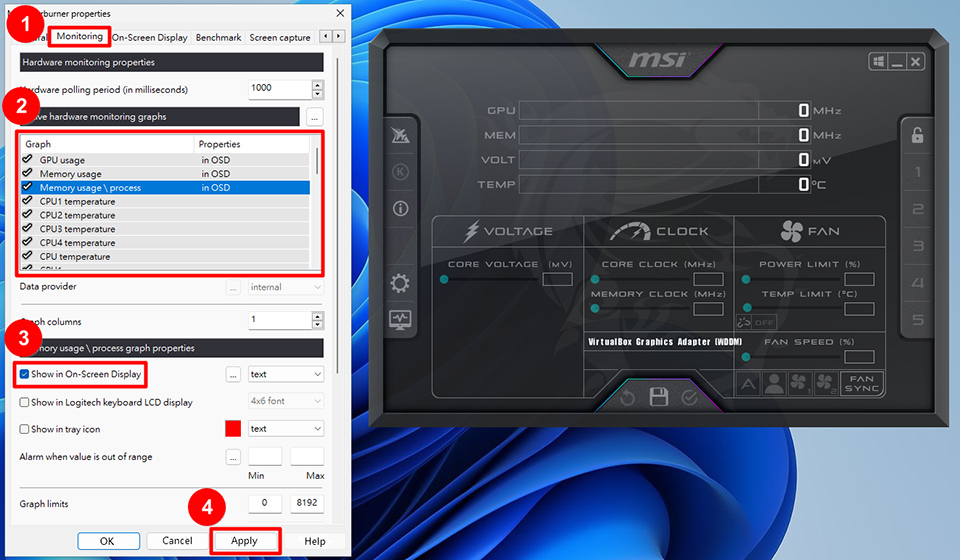This screenshot has width=960, height=560.
Task: Open Afterburner settings gear icon
Action: point(400,284)
